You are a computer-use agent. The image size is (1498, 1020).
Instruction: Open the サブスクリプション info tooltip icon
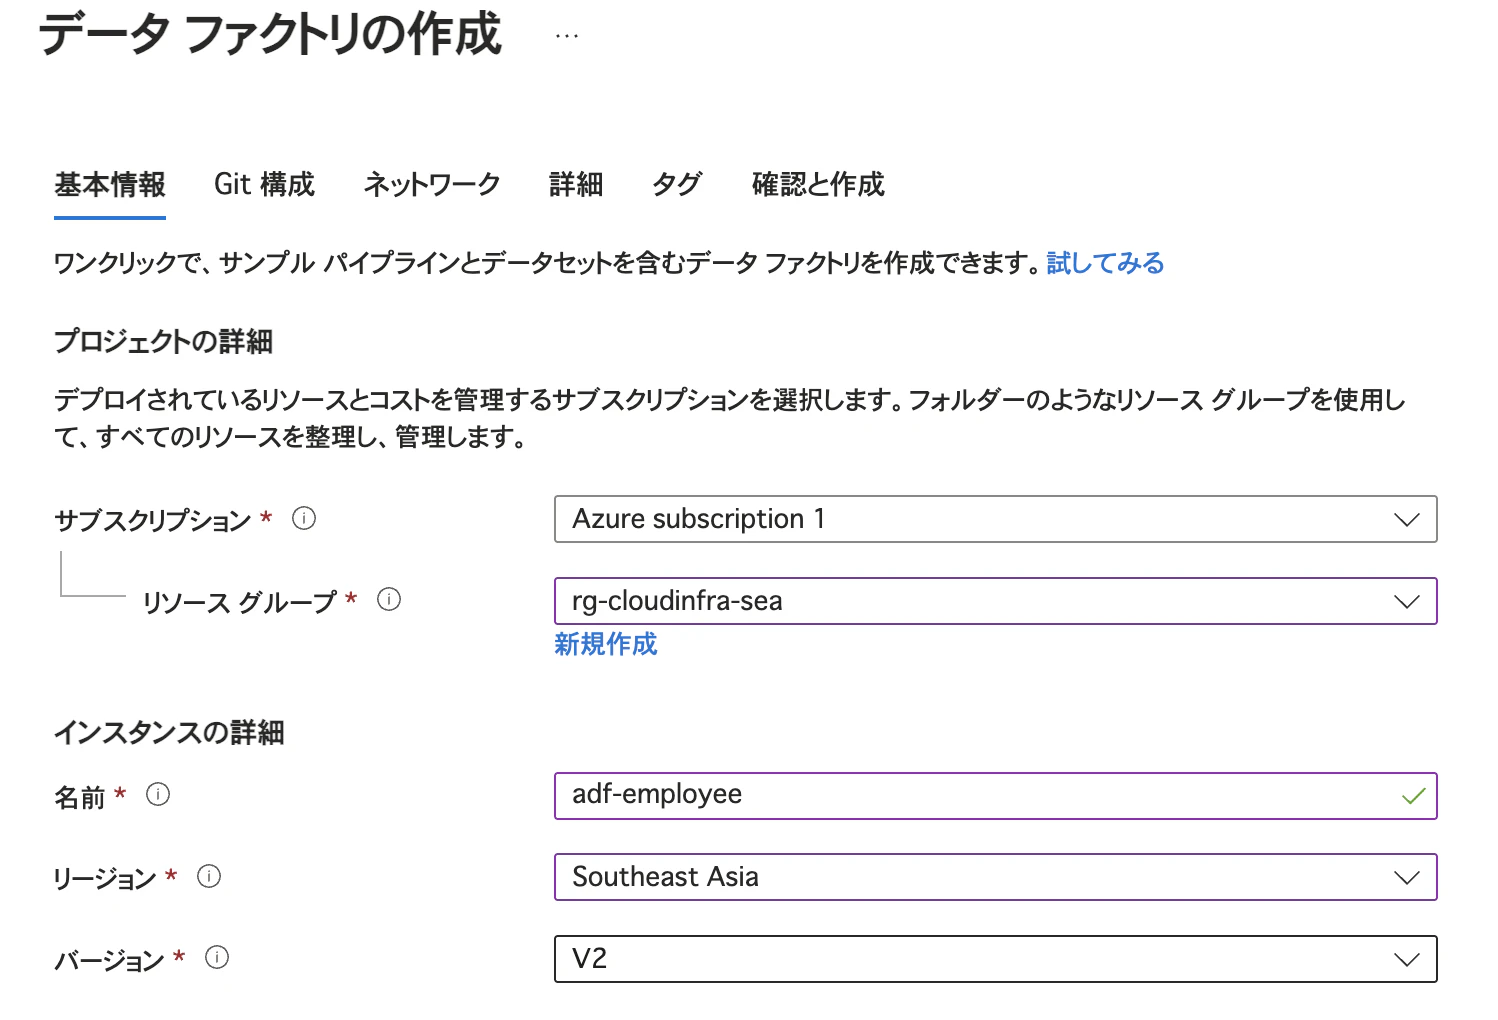(x=303, y=519)
